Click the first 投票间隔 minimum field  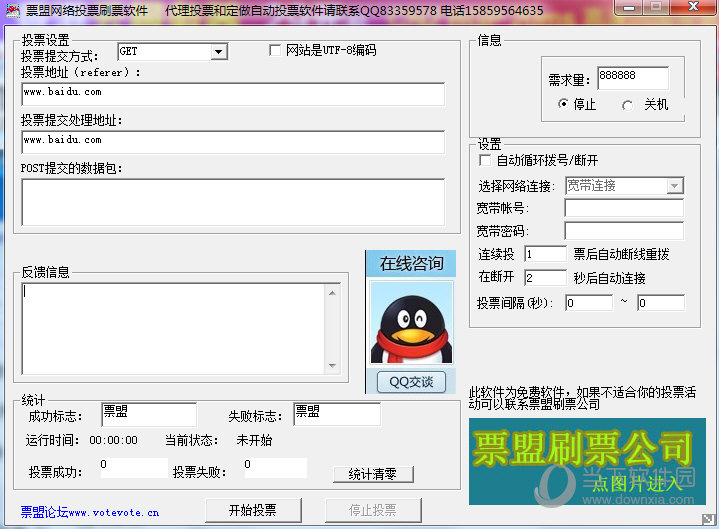click(x=589, y=303)
